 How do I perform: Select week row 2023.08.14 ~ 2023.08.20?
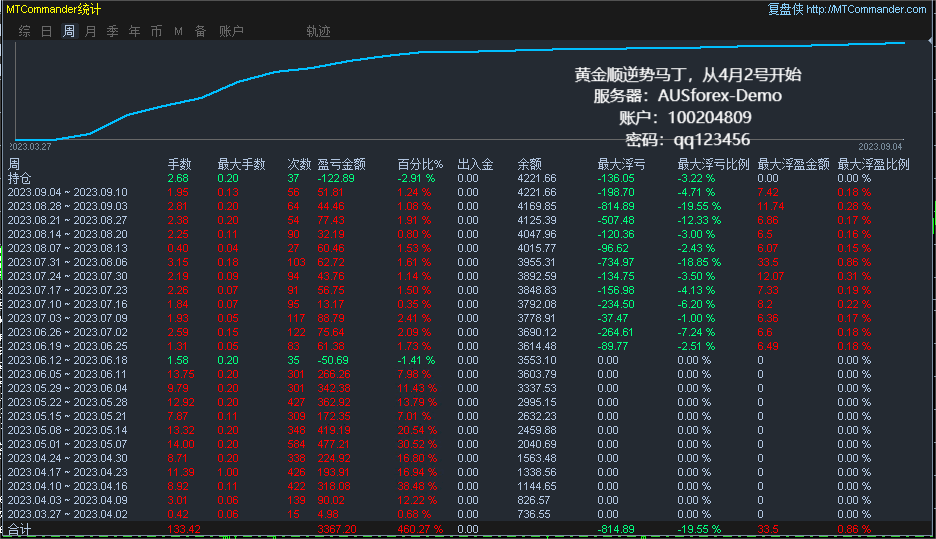point(67,234)
